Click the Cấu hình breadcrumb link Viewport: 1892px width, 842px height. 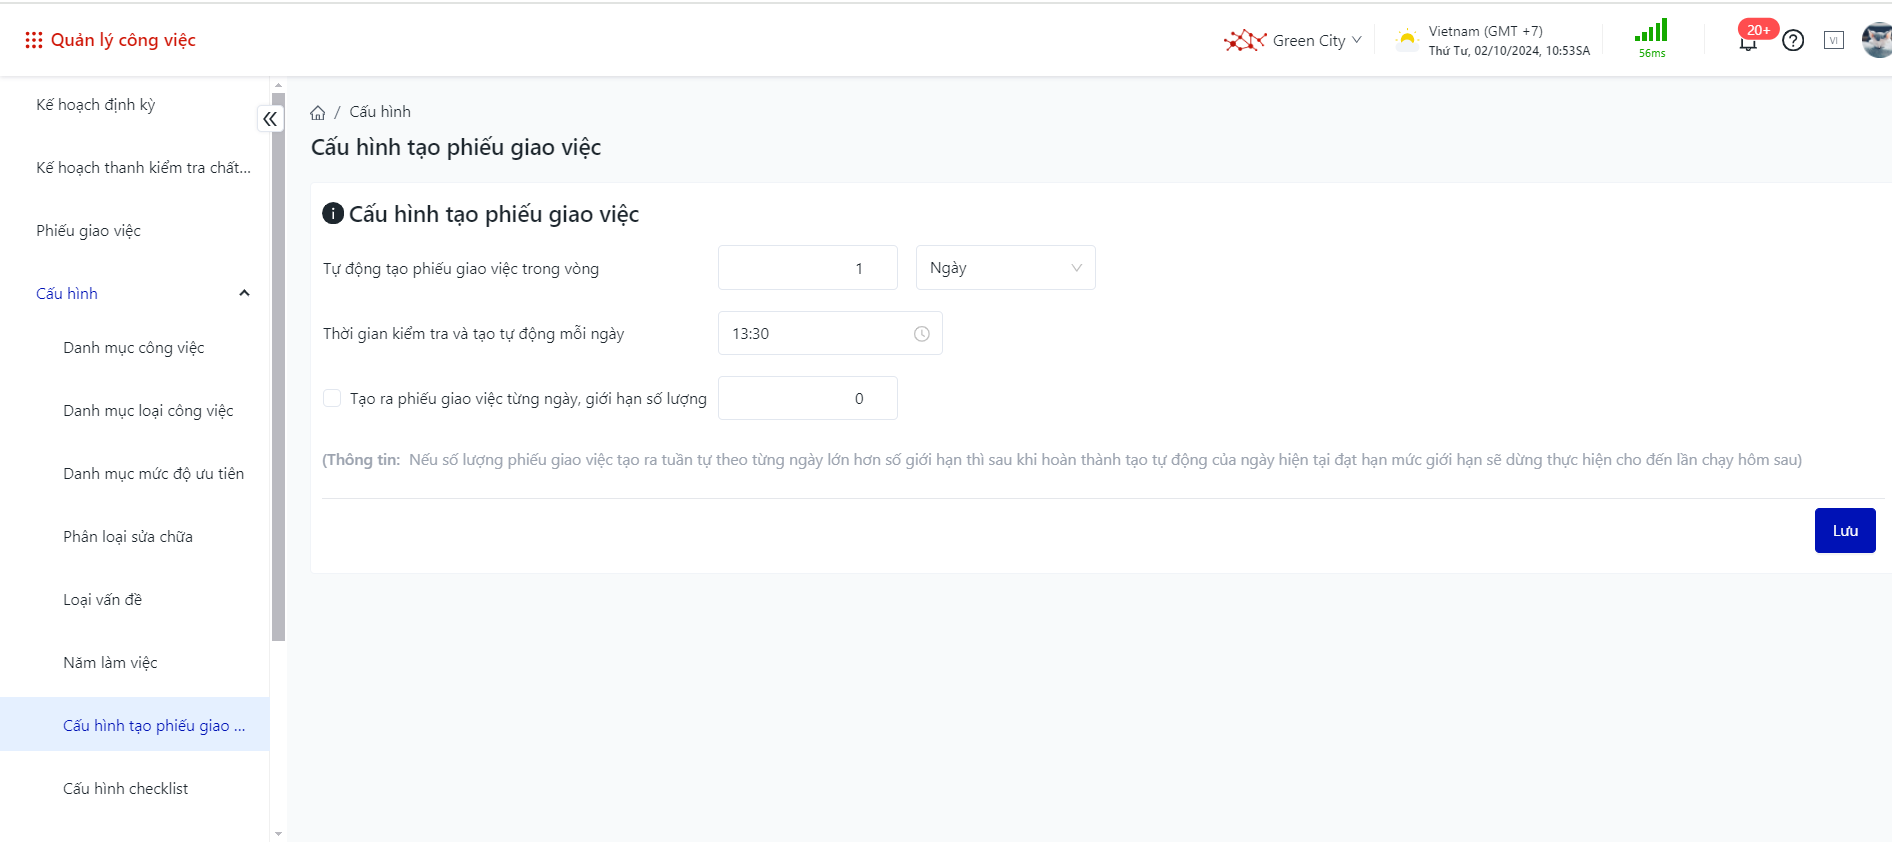tap(380, 112)
